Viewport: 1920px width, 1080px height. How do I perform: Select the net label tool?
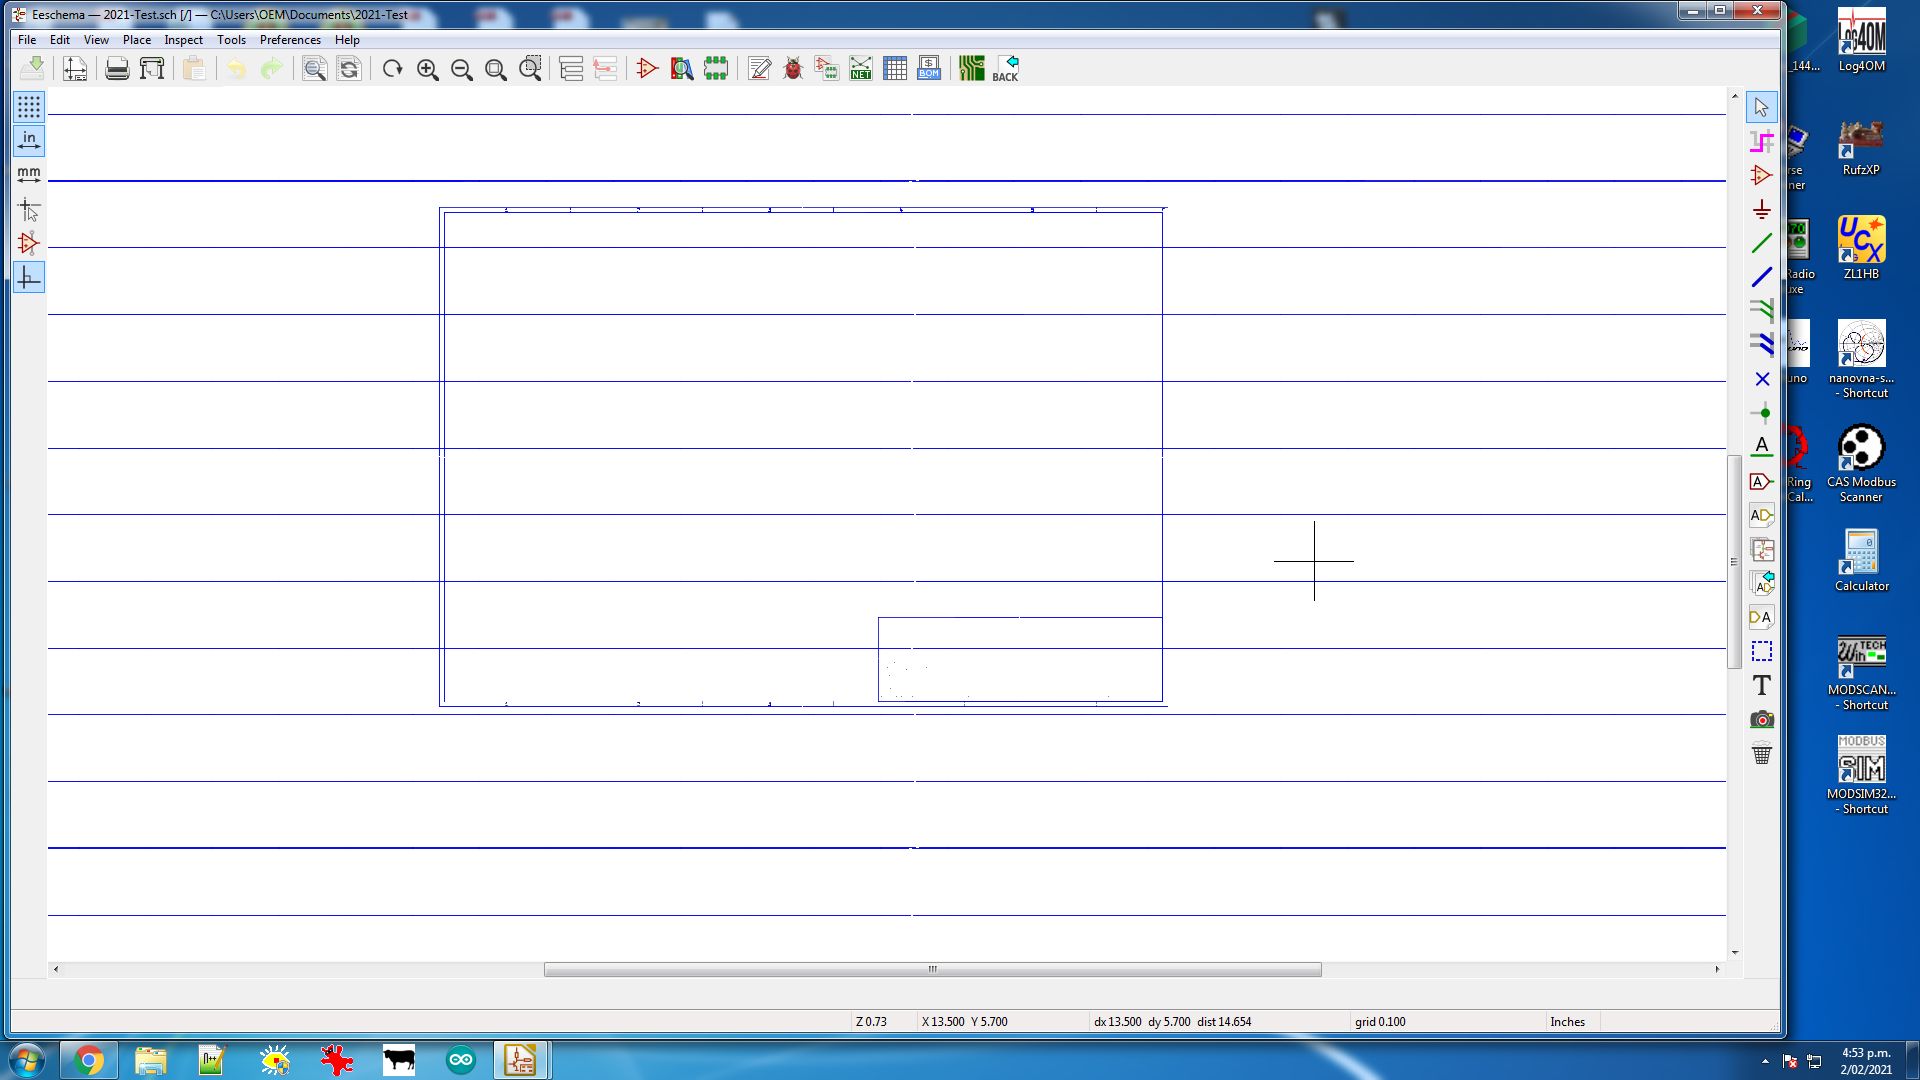coord(1761,447)
